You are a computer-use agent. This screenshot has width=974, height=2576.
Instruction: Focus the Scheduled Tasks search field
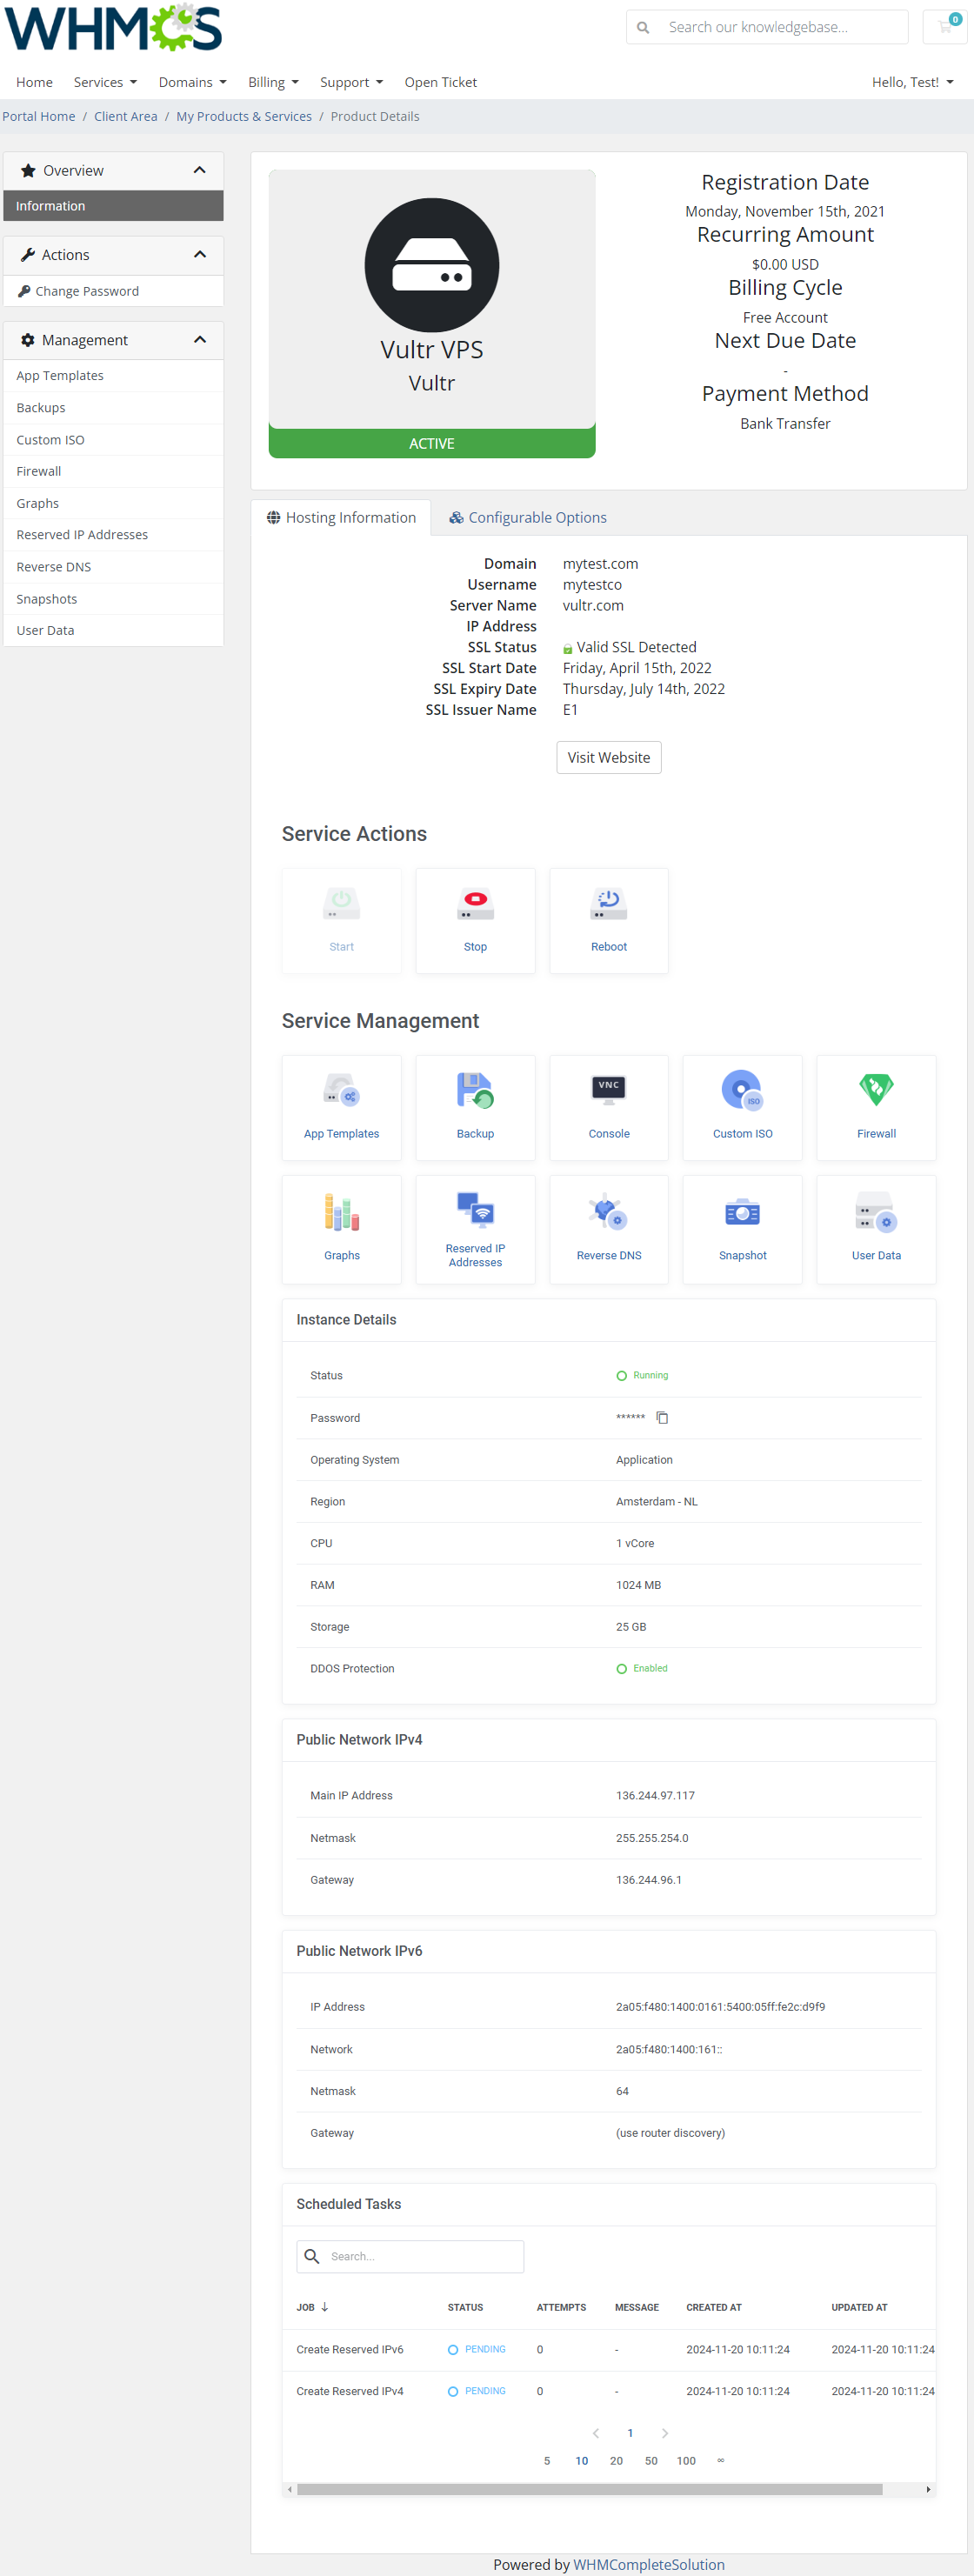(x=410, y=2256)
